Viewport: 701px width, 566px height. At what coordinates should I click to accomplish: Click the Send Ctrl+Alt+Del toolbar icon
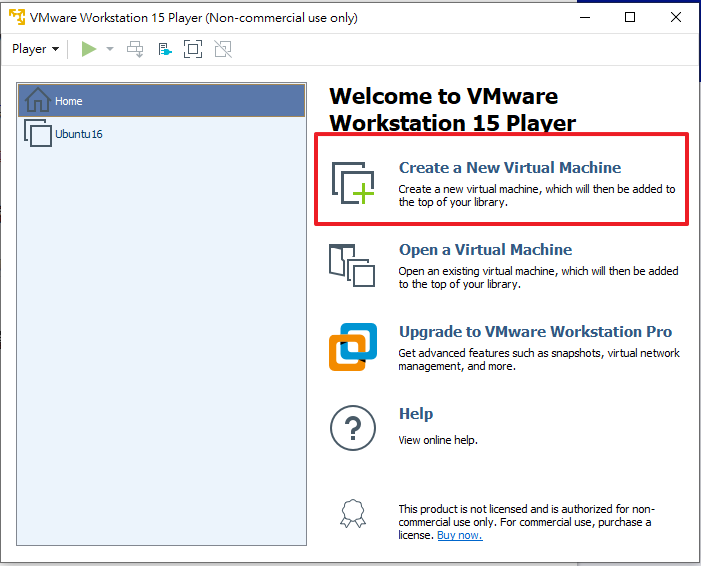click(x=135, y=49)
